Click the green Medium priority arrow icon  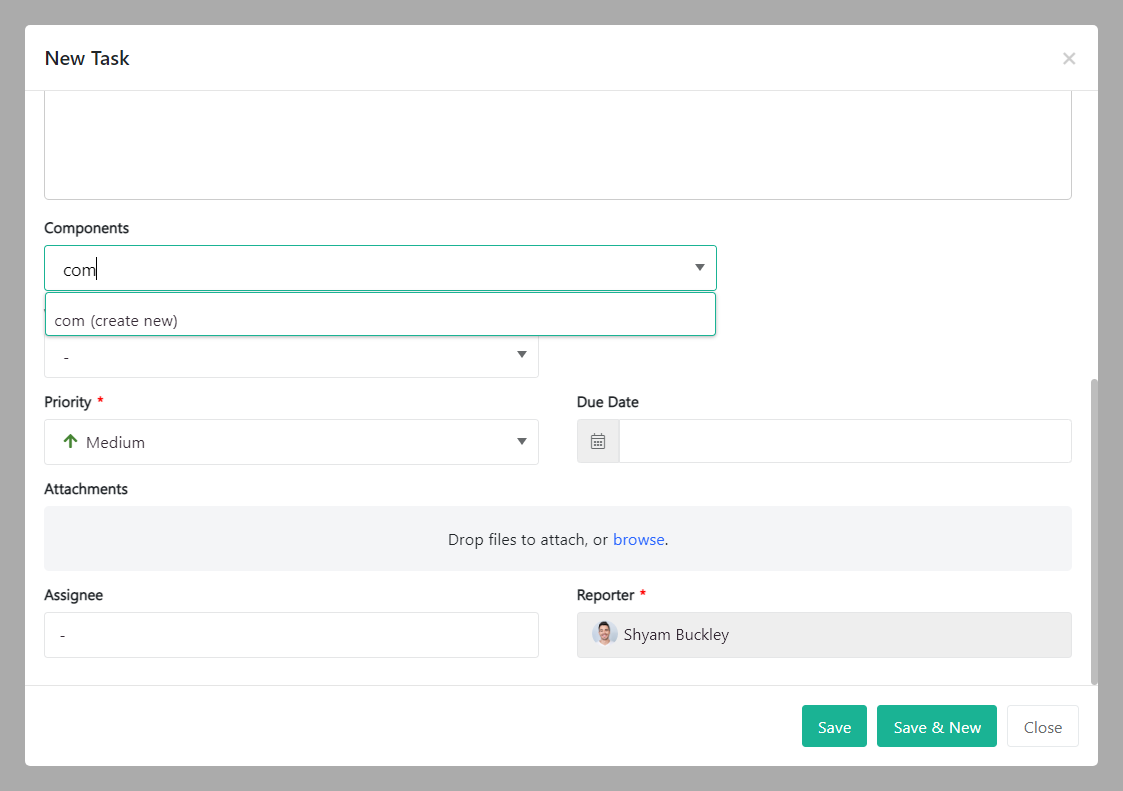coord(70,442)
